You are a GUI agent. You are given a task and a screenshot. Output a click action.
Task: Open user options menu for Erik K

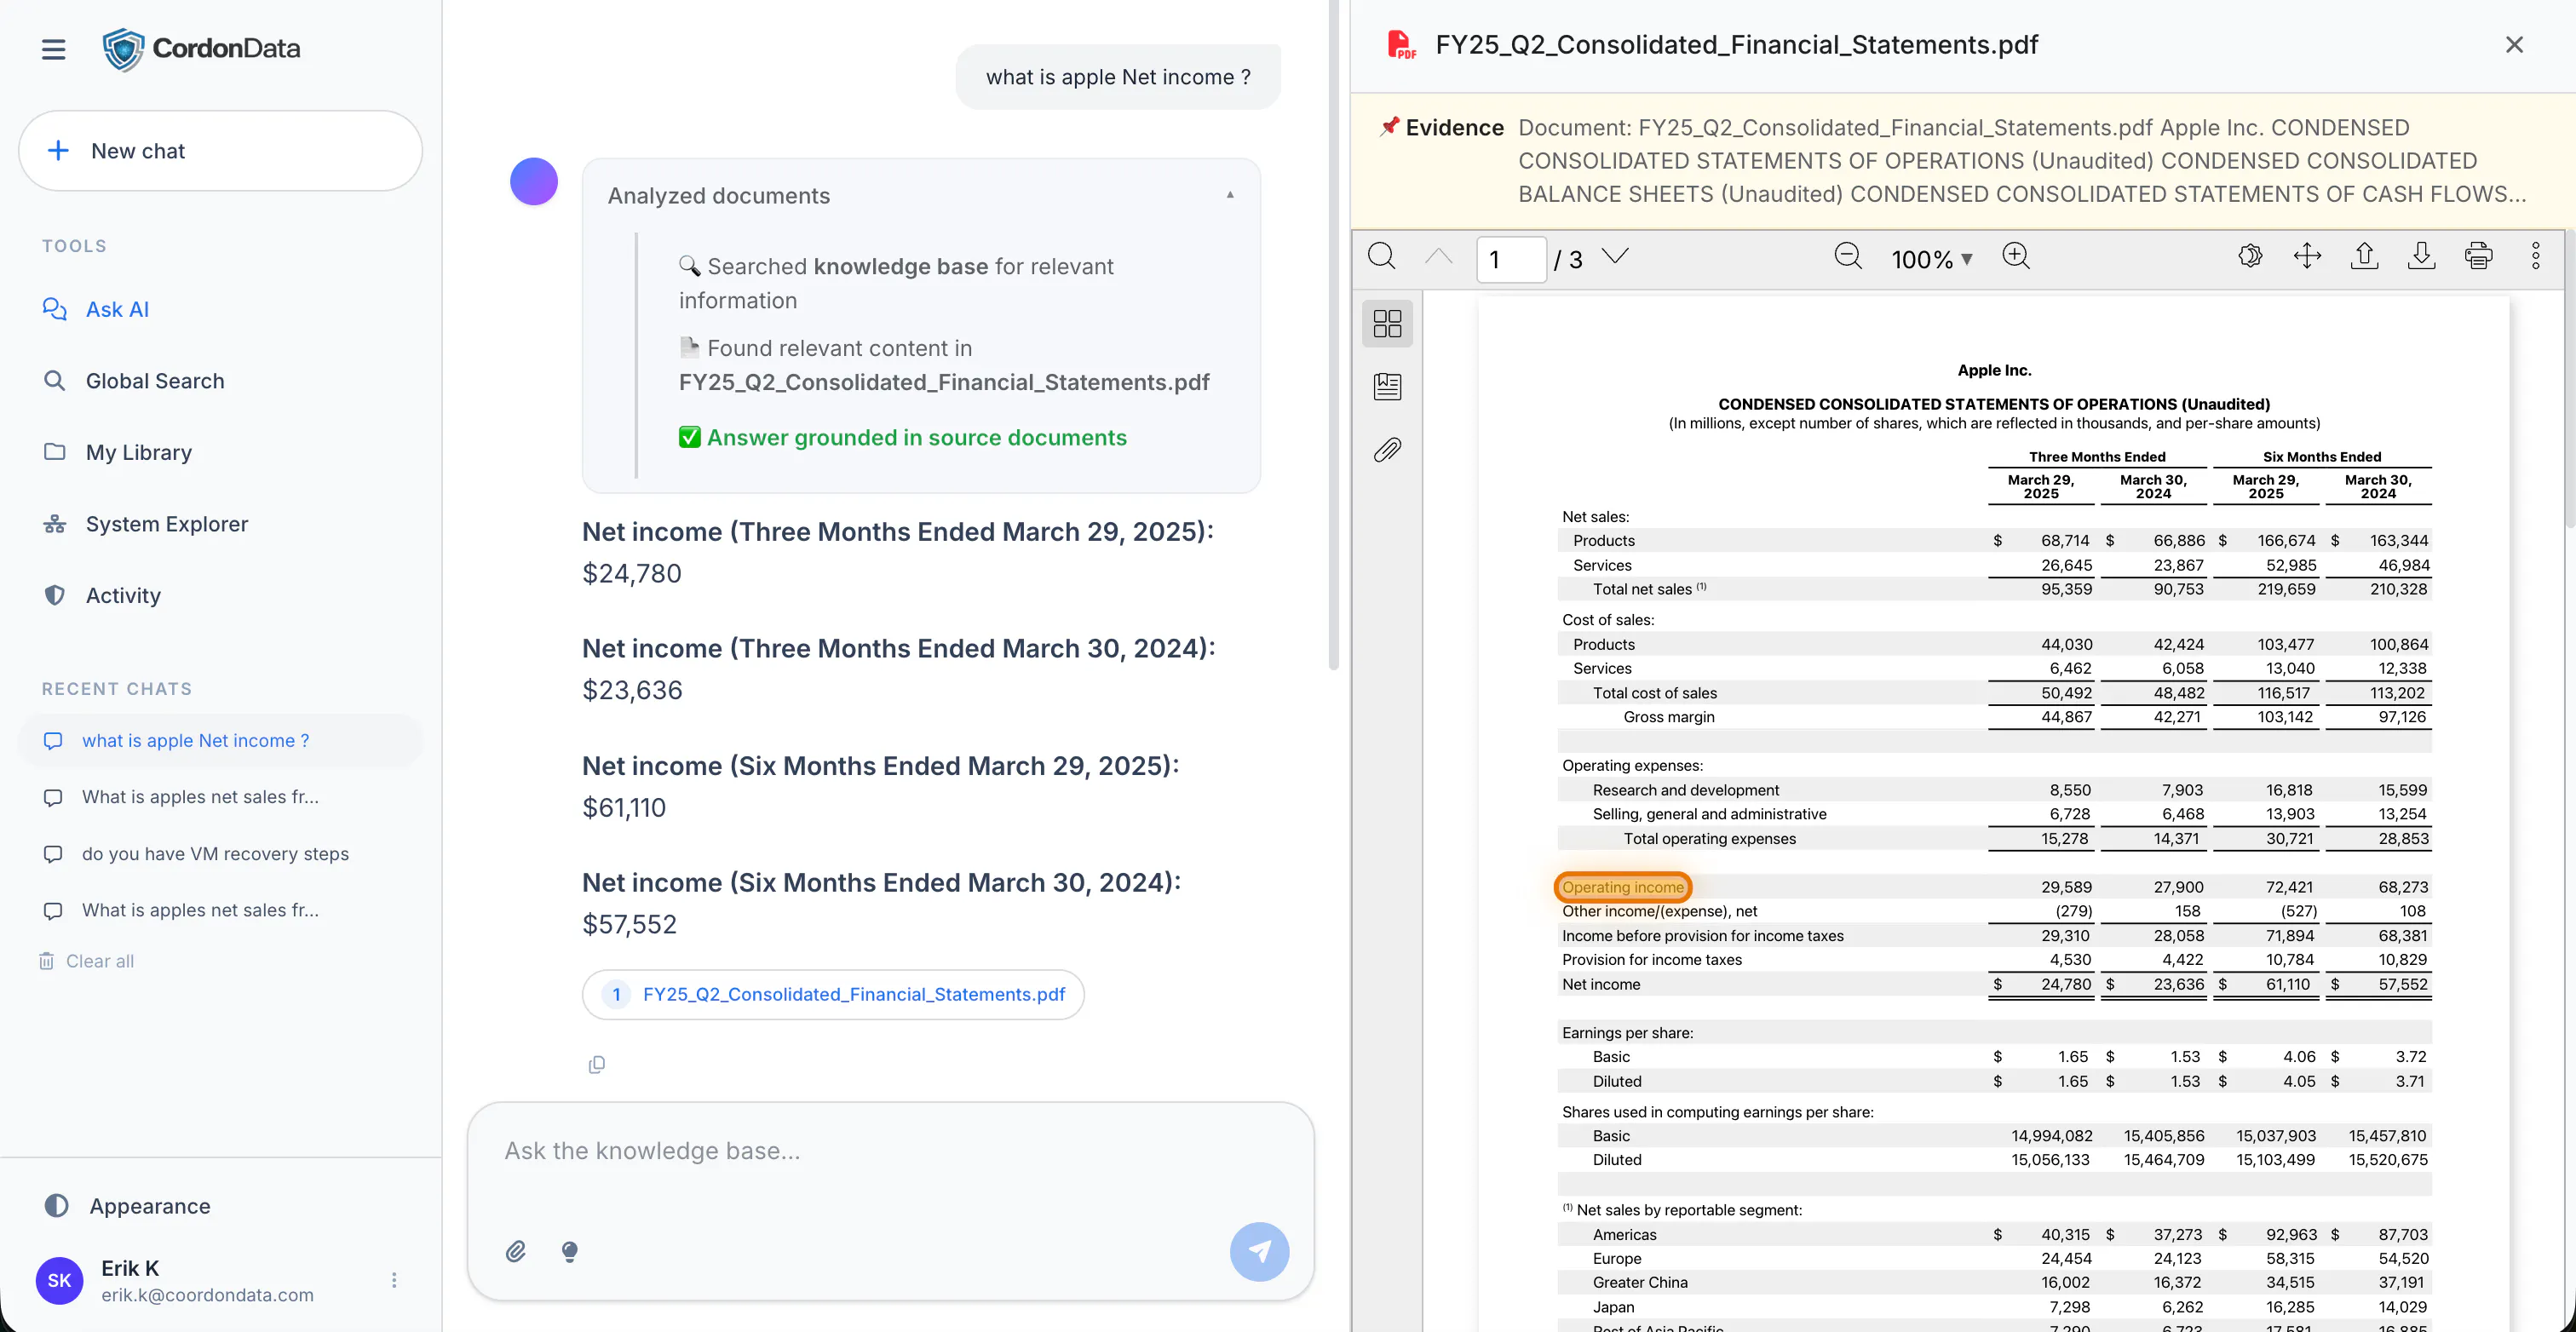pos(394,1280)
